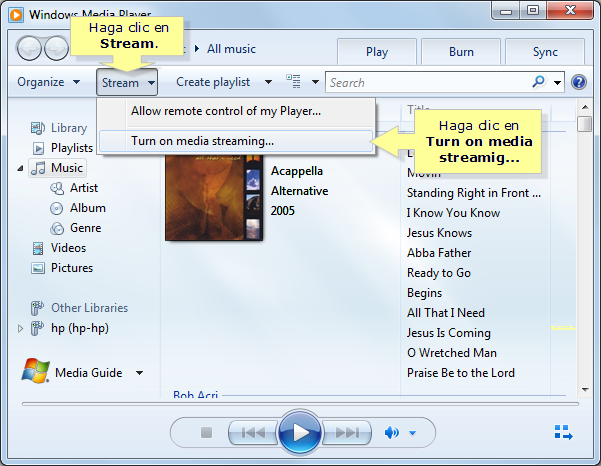Open the Help question mark icon

coord(579,82)
